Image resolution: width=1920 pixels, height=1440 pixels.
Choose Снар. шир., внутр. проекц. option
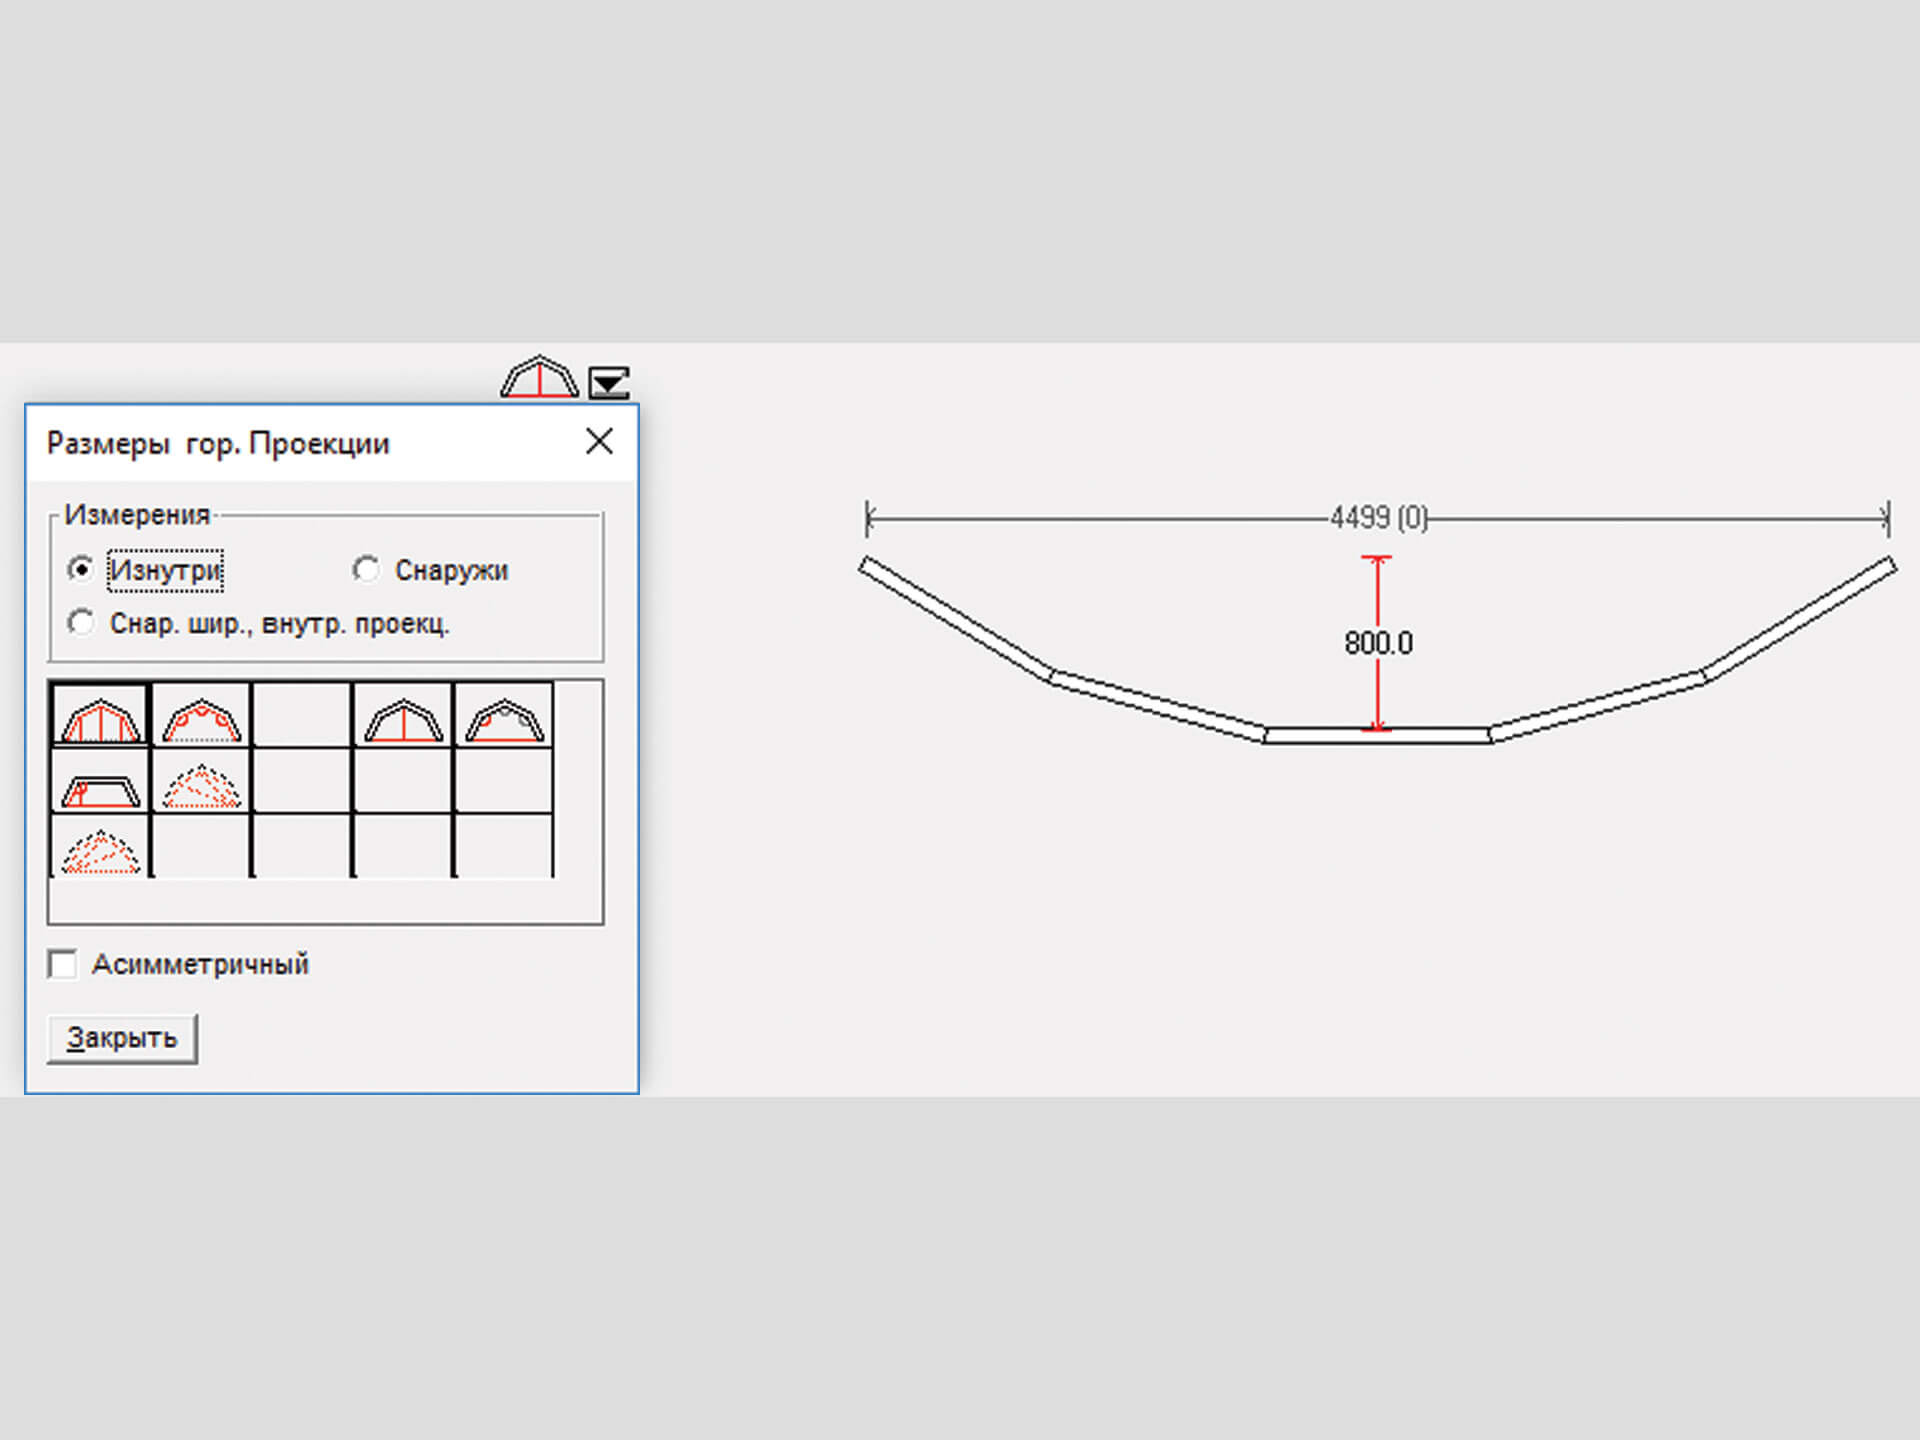[81, 622]
